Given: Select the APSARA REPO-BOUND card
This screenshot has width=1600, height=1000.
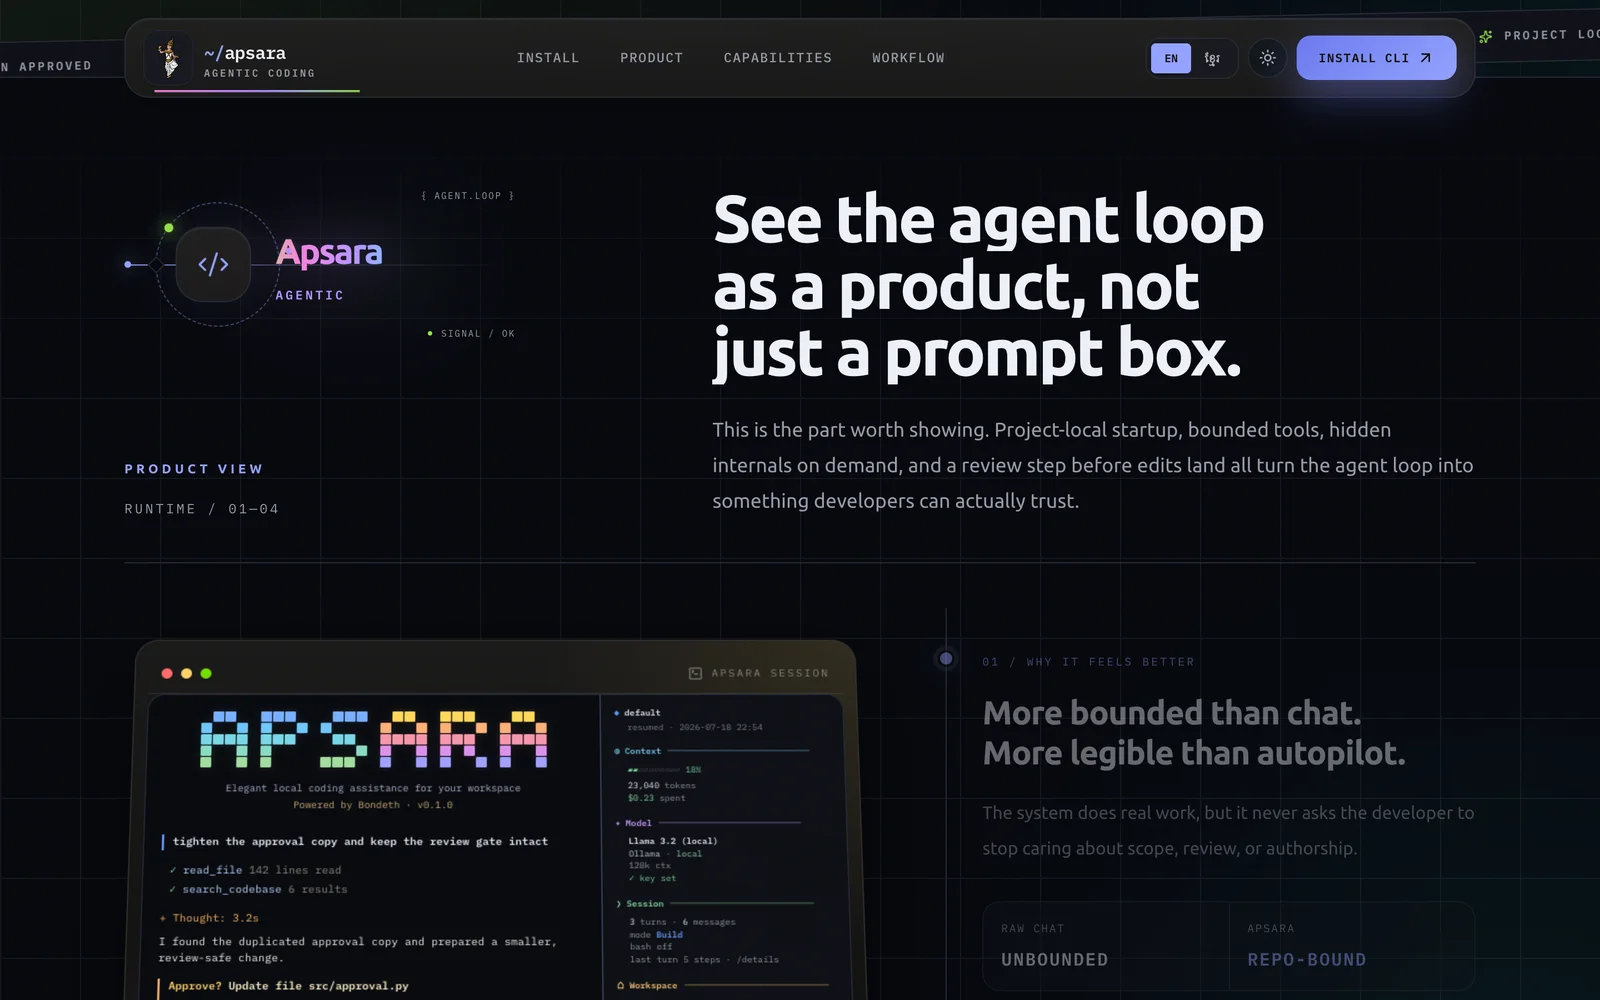Looking at the screenshot, I should click(1352, 946).
